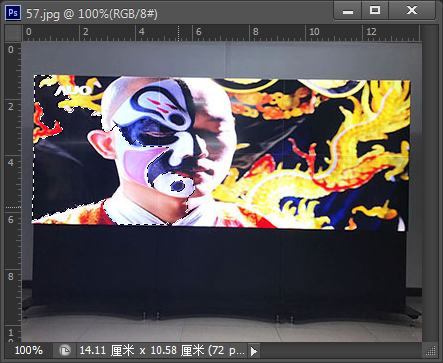Close the 57.jpg document window
Viewport: 443px width, 363px height.
click(412, 11)
